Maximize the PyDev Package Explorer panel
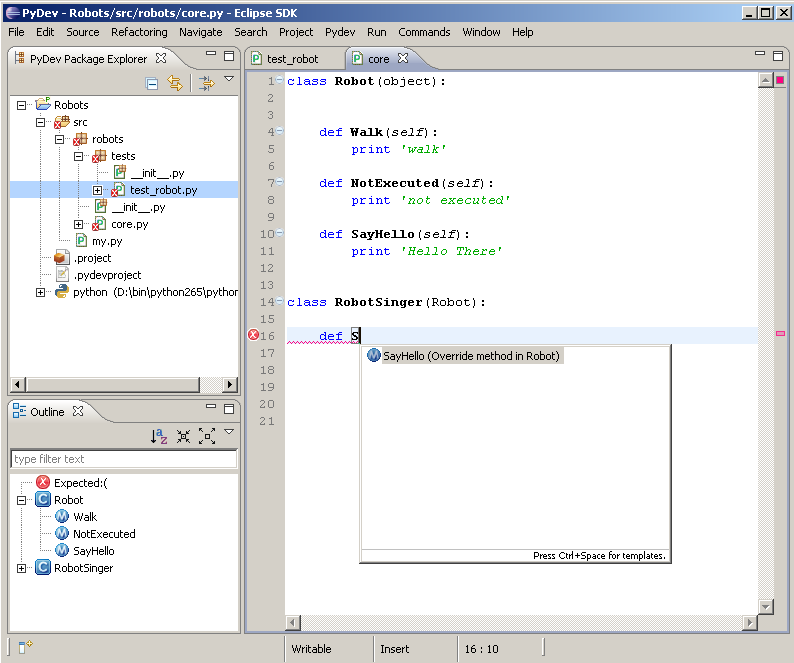The height and width of the screenshot is (663, 794). [x=229, y=56]
